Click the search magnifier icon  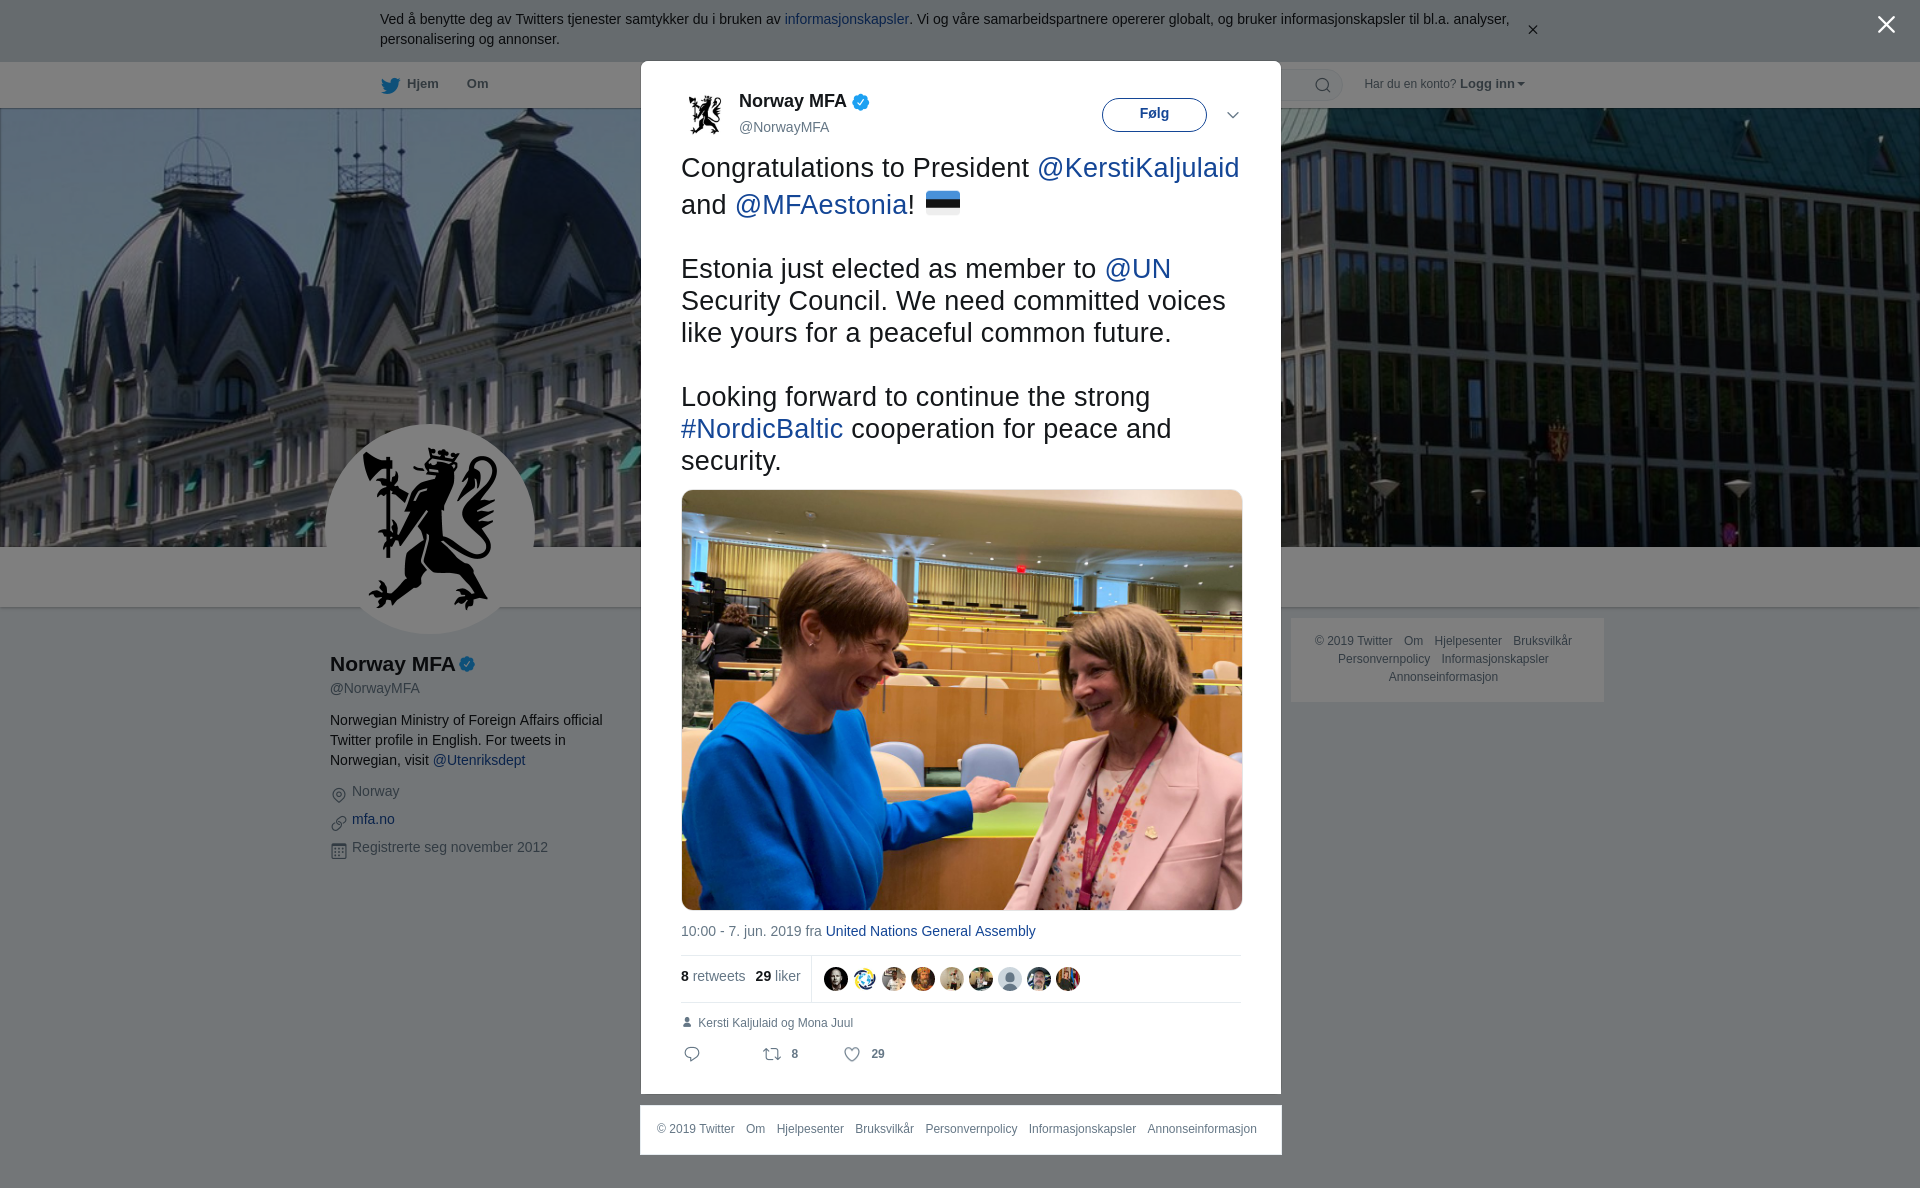click(x=1323, y=85)
